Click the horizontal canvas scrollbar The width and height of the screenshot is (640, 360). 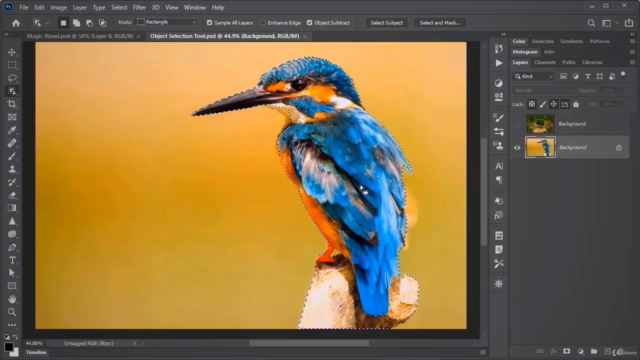pos(309,344)
